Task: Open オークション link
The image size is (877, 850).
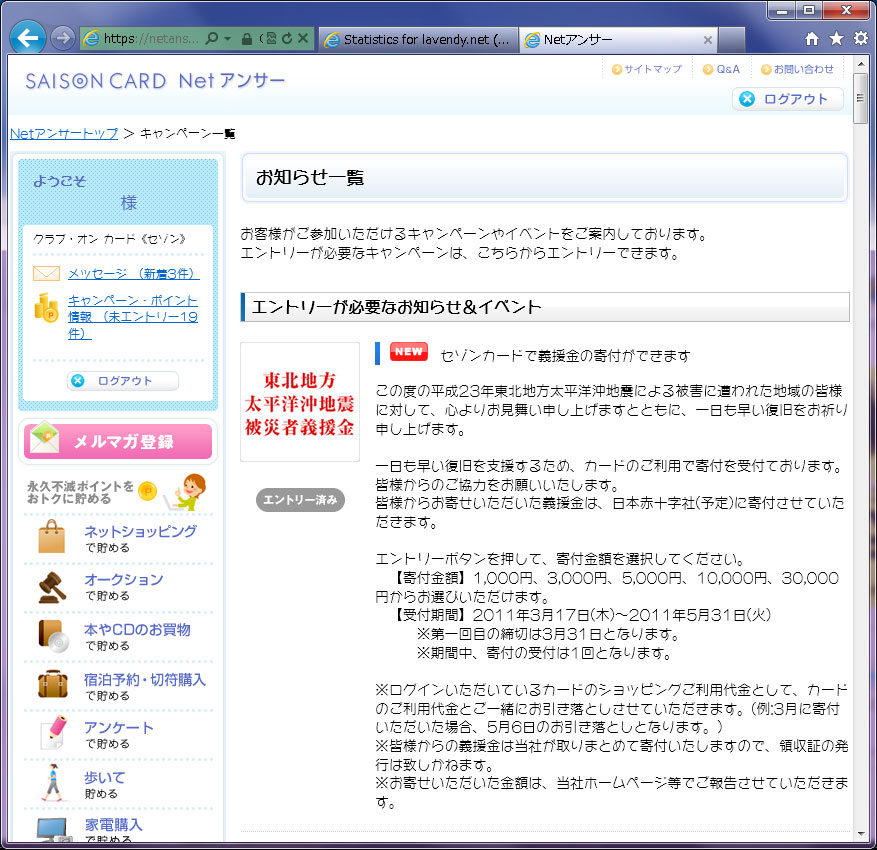Action: (124, 579)
